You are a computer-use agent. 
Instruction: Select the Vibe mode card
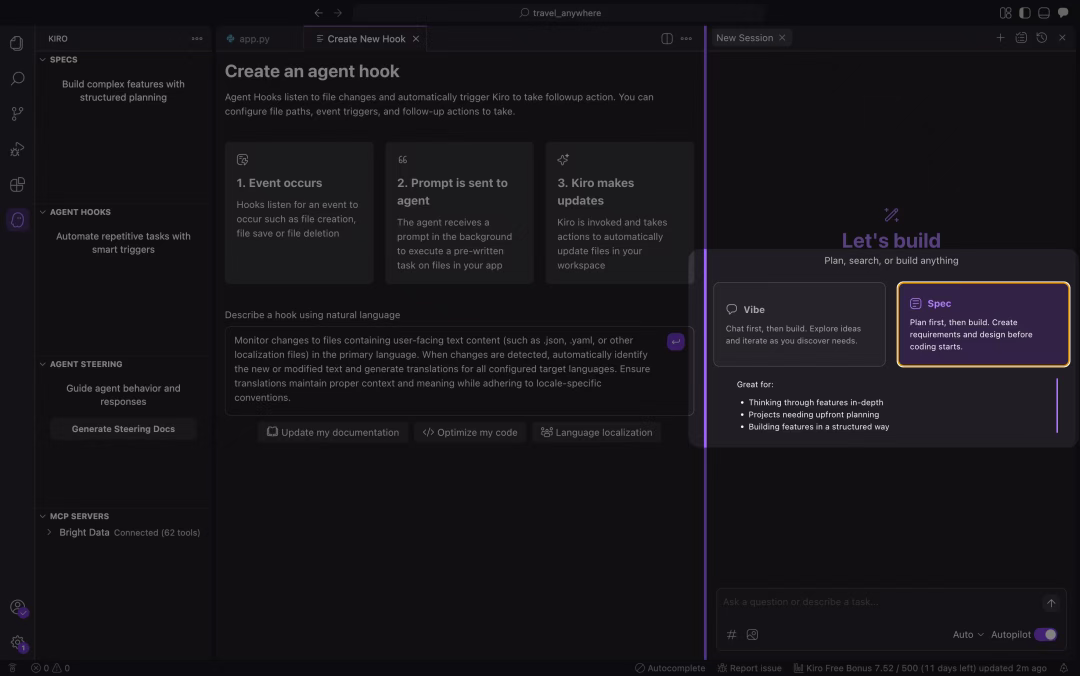pos(799,325)
